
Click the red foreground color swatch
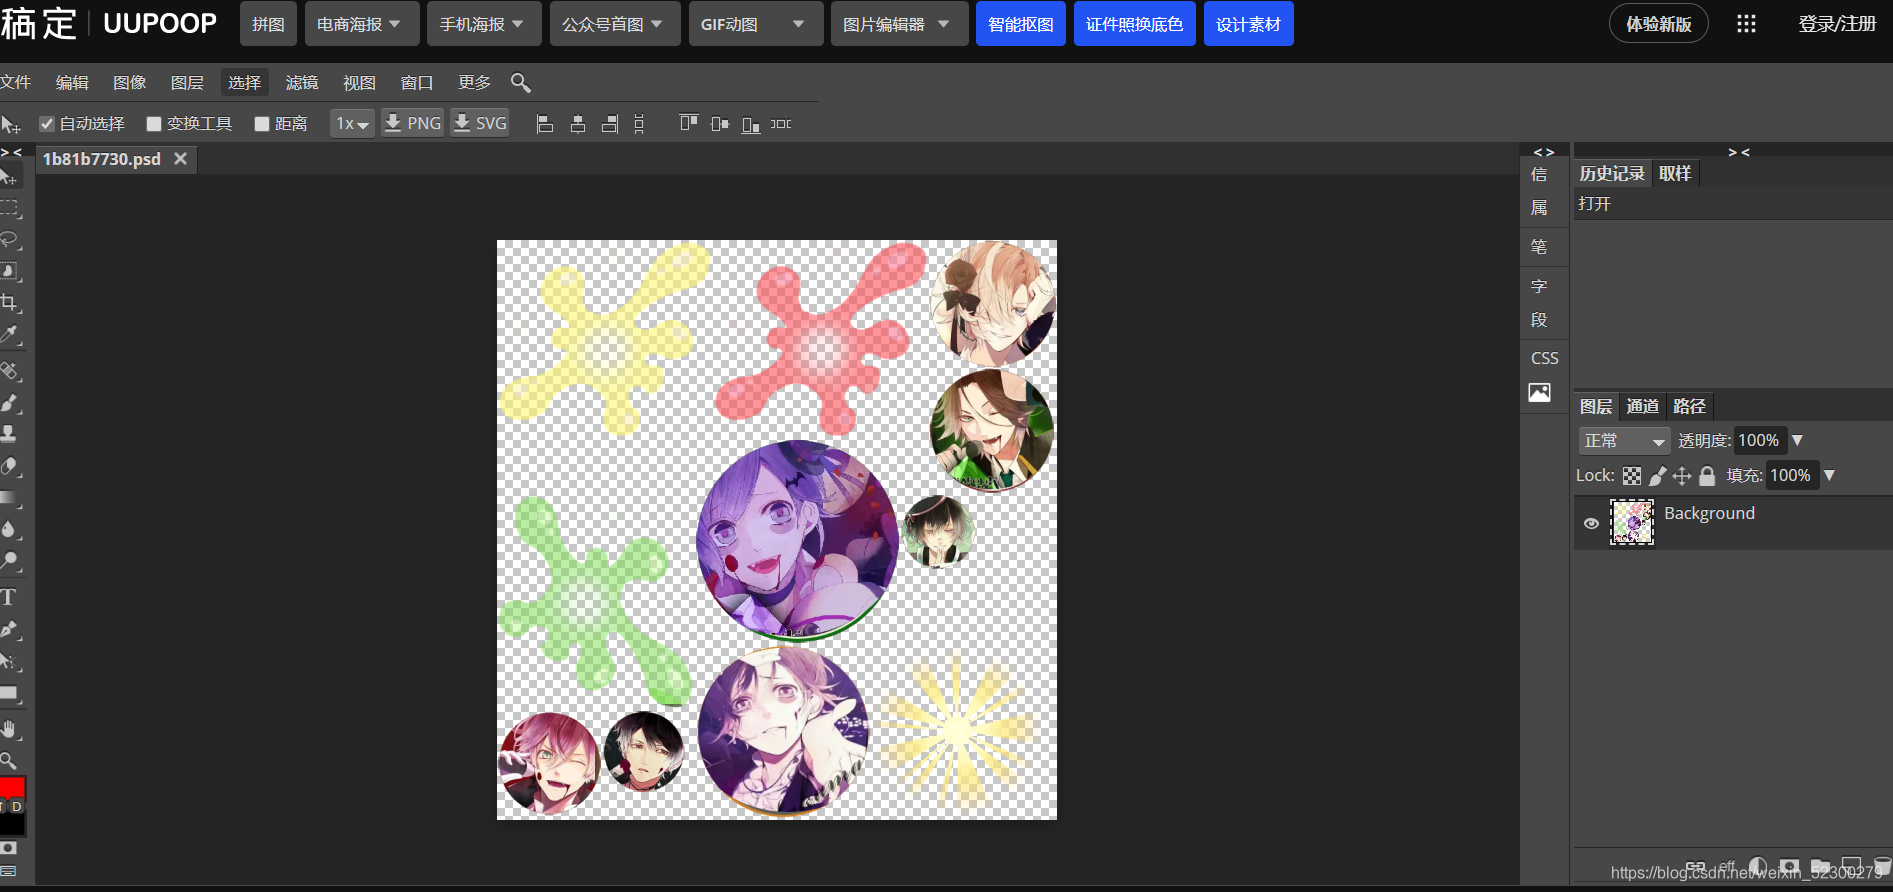tap(12, 788)
